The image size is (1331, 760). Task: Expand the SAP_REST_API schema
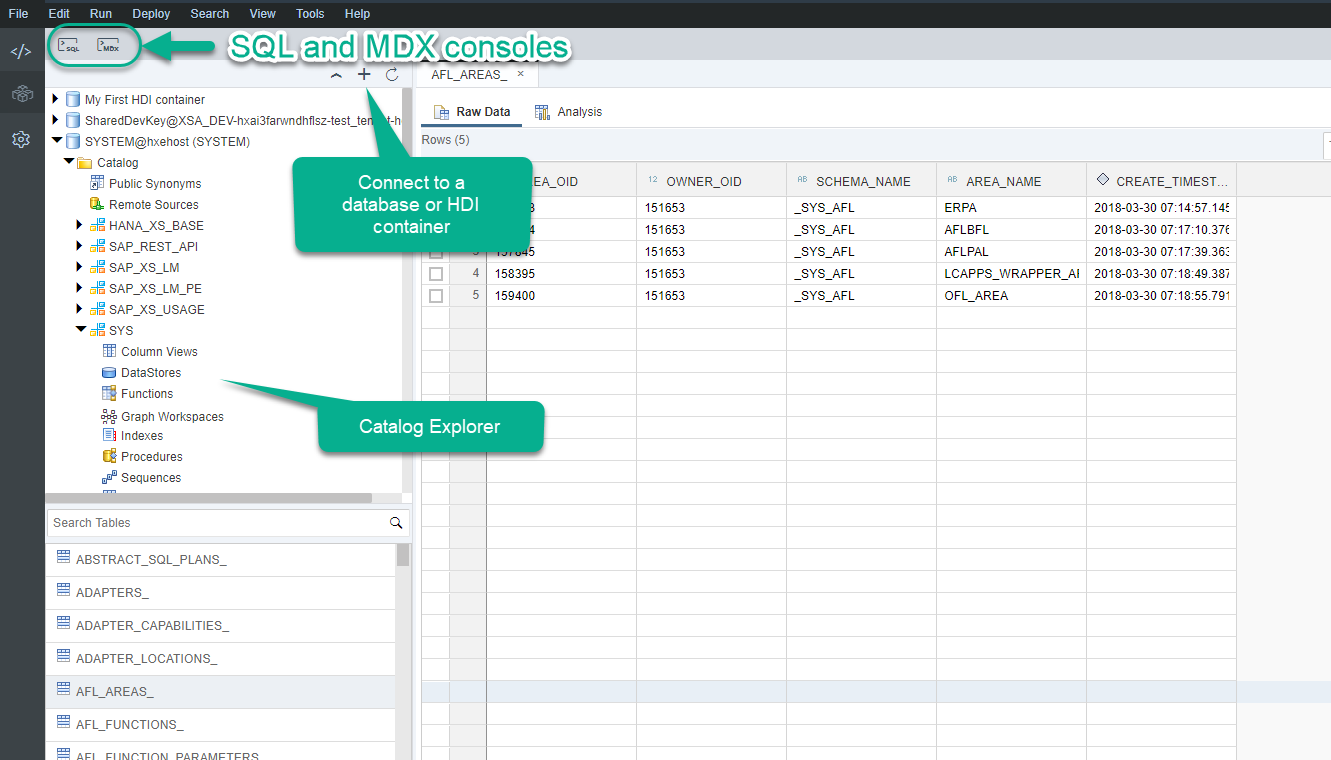point(80,246)
